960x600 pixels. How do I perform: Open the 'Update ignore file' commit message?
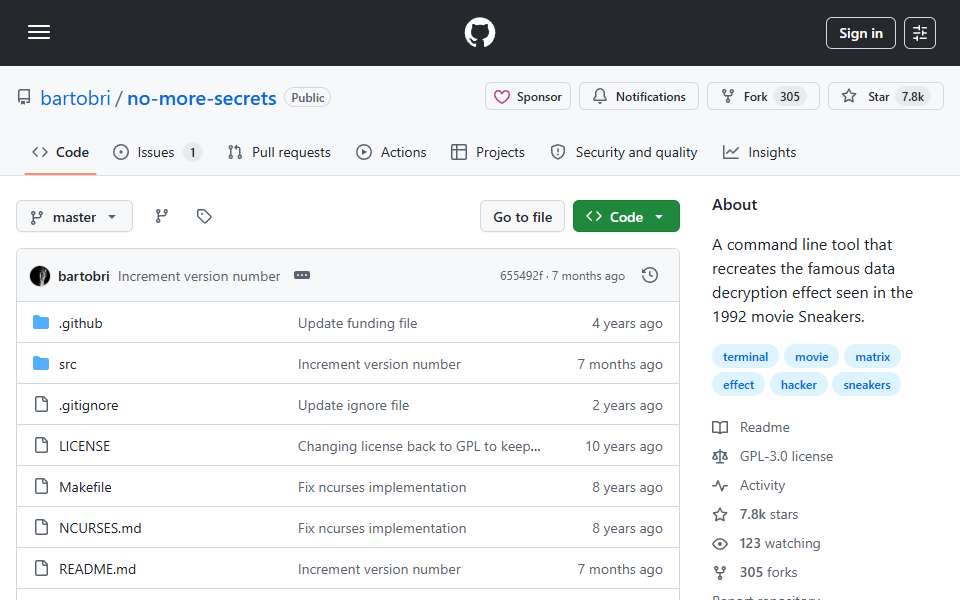coord(353,405)
